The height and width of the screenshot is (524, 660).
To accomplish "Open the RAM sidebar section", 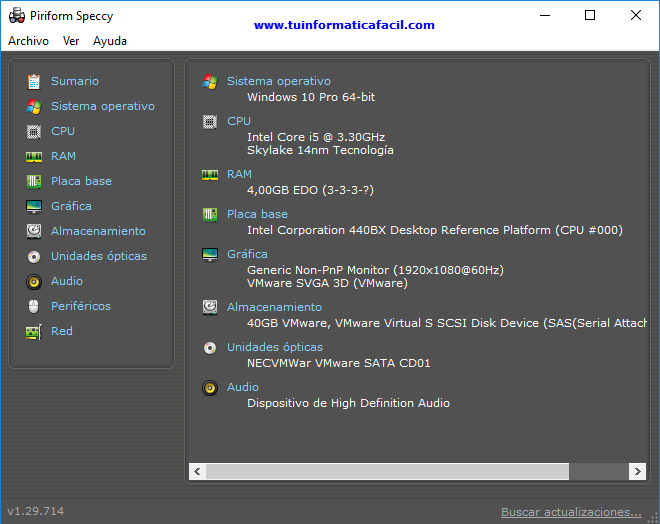I will [63, 156].
